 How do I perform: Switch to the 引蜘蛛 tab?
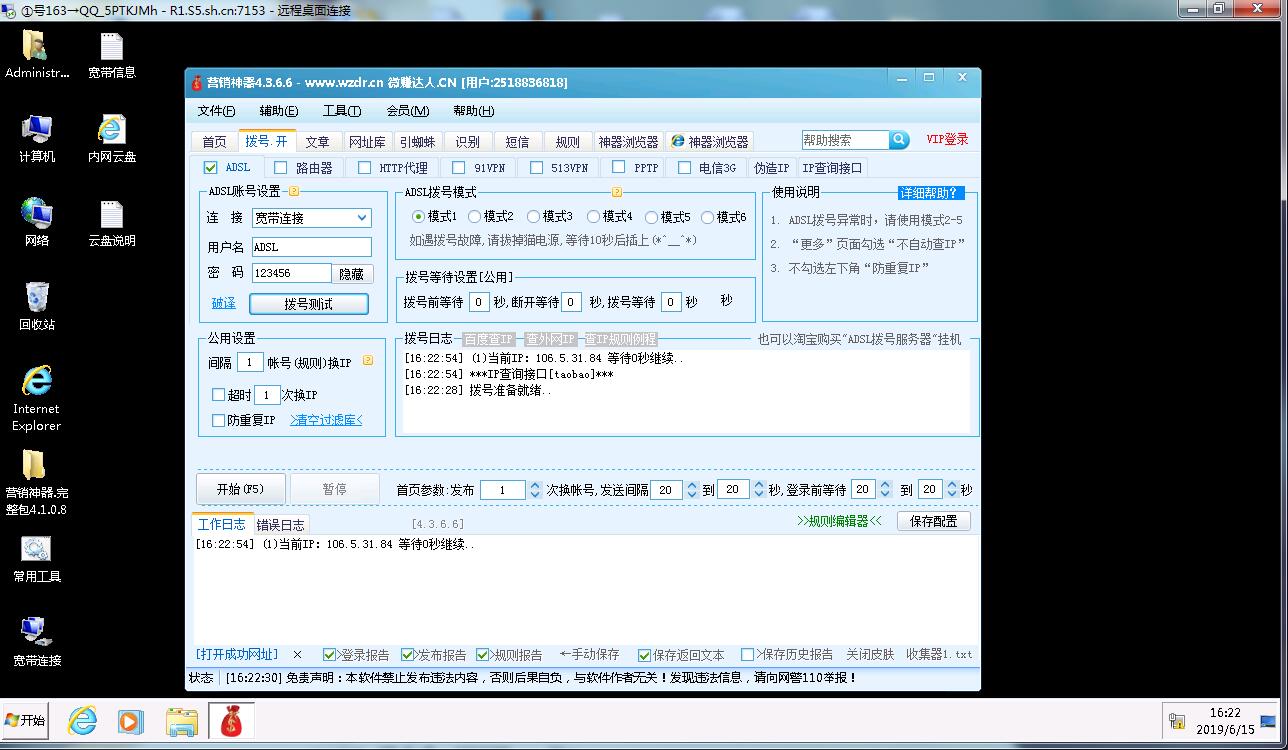[x=416, y=142]
